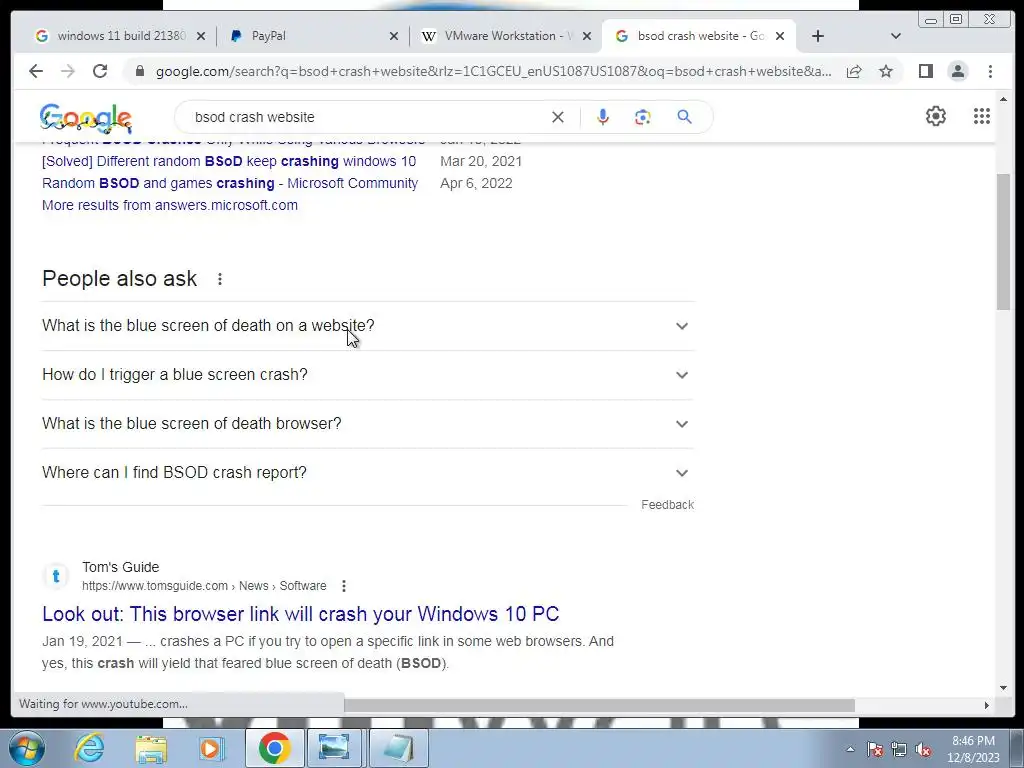Open Look out browser link crash article
The image size is (1024, 768).
pyautogui.click(x=300, y=614)
